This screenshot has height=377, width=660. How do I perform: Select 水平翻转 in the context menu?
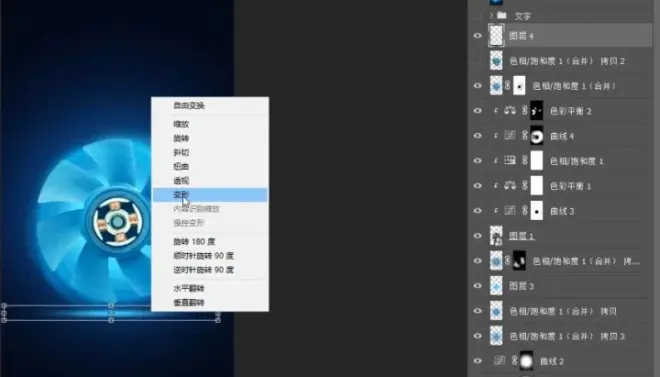tap(210, 288)
